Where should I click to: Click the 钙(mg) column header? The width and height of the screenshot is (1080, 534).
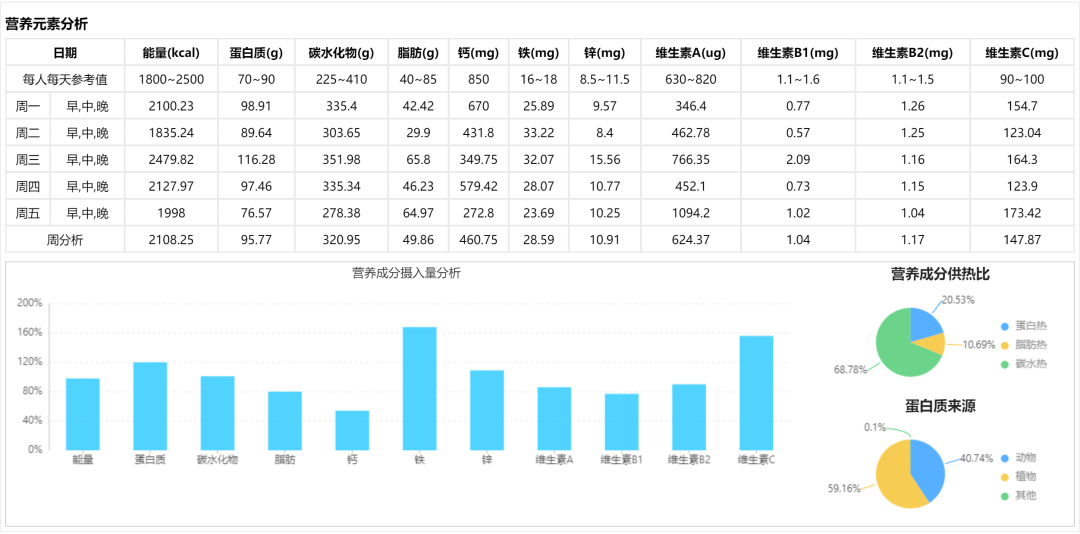(x=478, y=52)
